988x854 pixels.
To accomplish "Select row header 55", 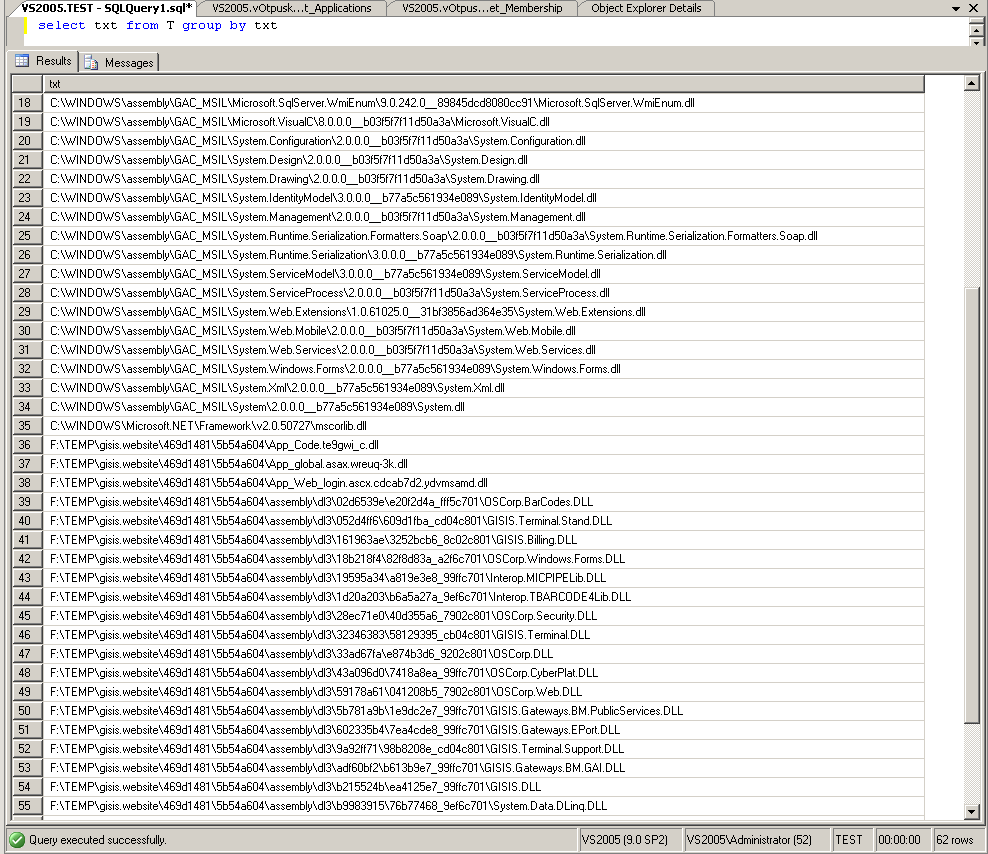I will pos(27,805).
